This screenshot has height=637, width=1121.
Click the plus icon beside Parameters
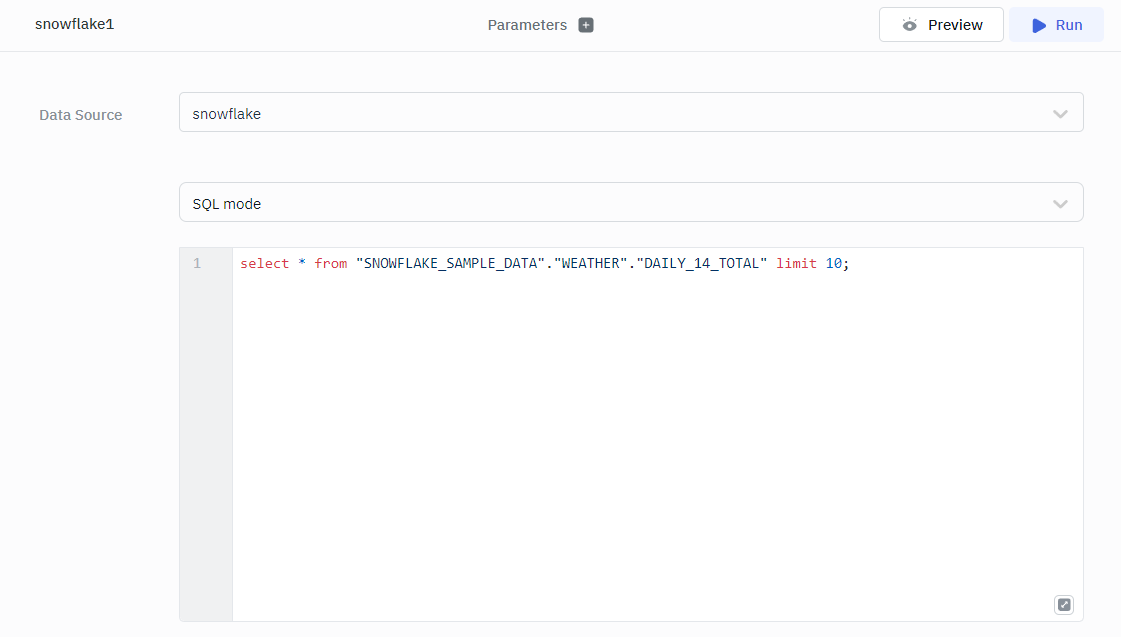pos(586,25)
